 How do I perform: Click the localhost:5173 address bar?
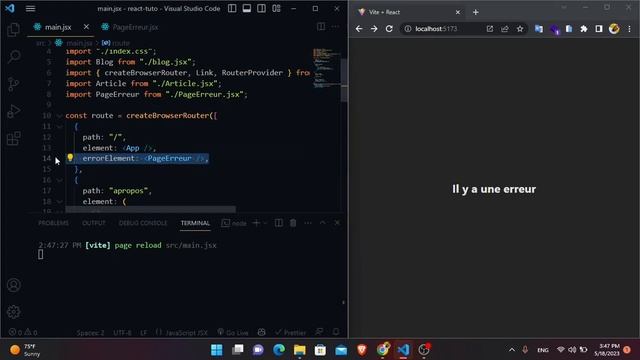pyautogui.click(x=436, y=29)
